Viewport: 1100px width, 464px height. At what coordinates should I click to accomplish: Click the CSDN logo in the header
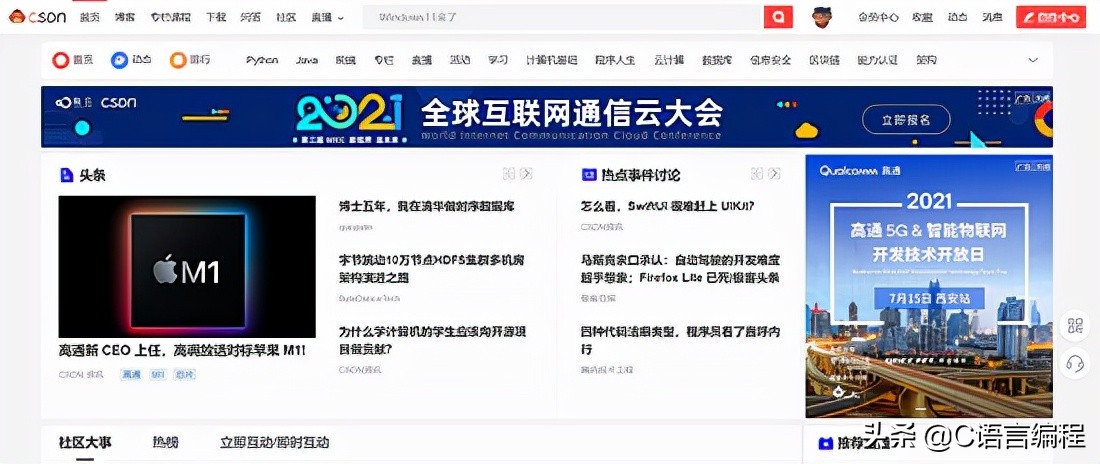[38, 17]
